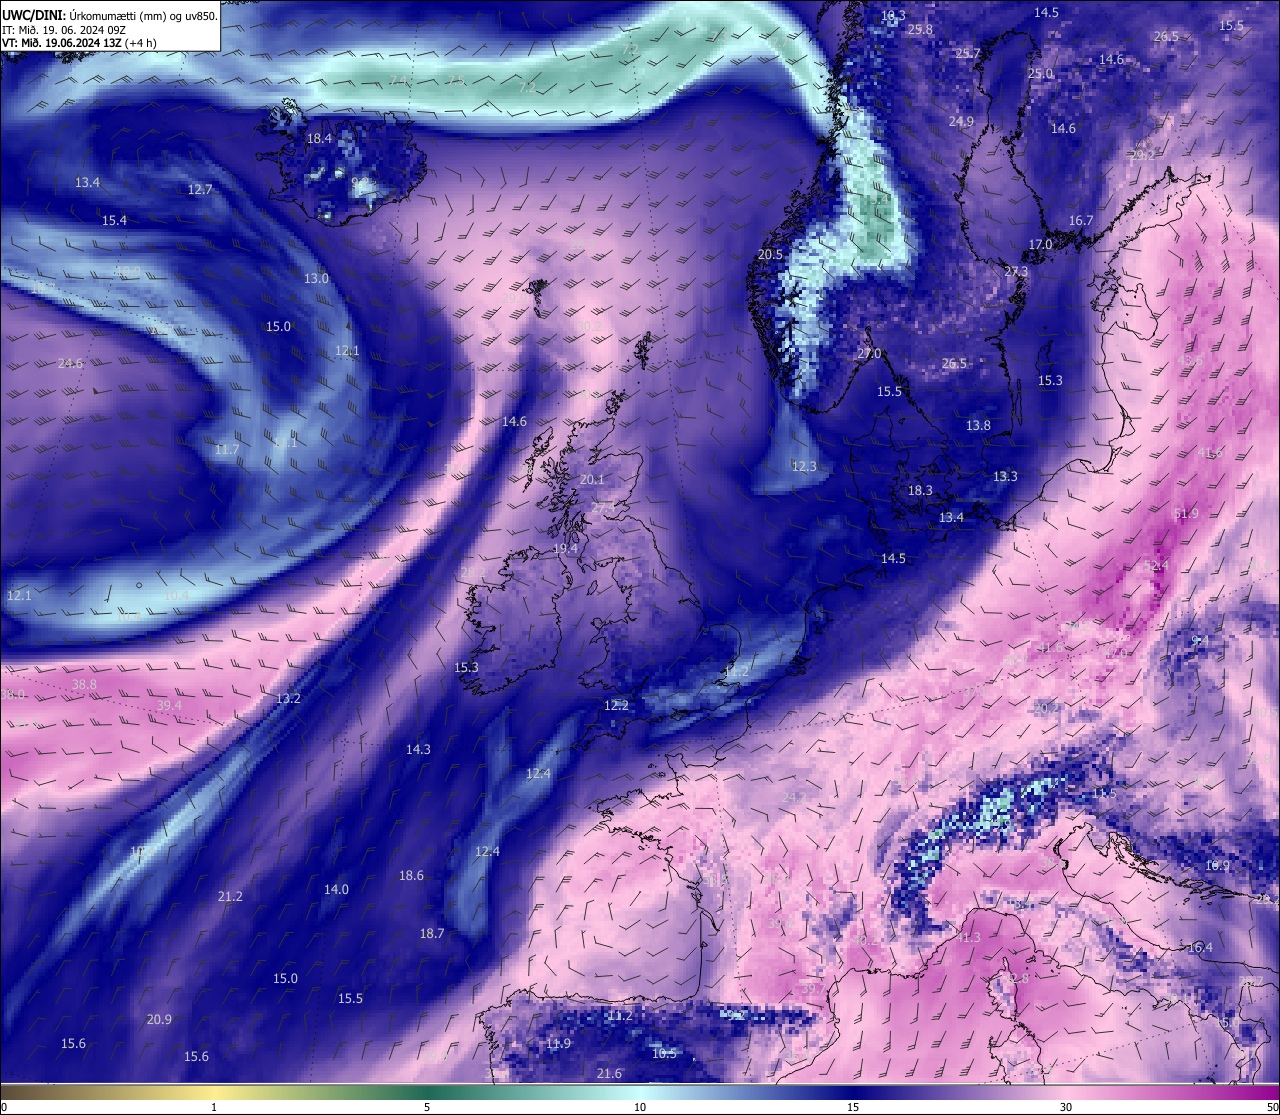The image size is (1280, 1115).
Task: Click the 18.6 value label
Action: [x=411, y=875]
